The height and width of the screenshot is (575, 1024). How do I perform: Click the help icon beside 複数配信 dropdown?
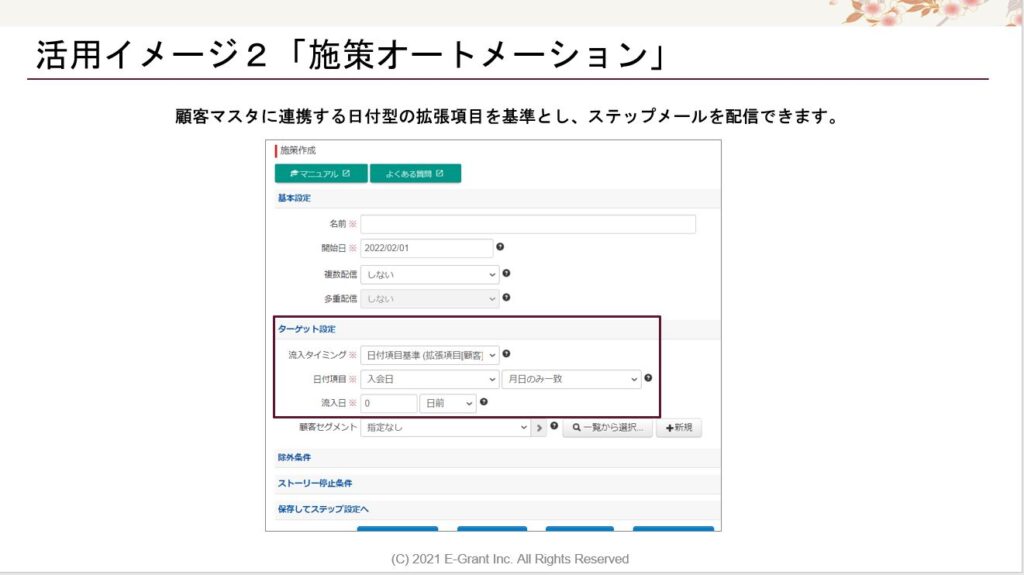506,273
